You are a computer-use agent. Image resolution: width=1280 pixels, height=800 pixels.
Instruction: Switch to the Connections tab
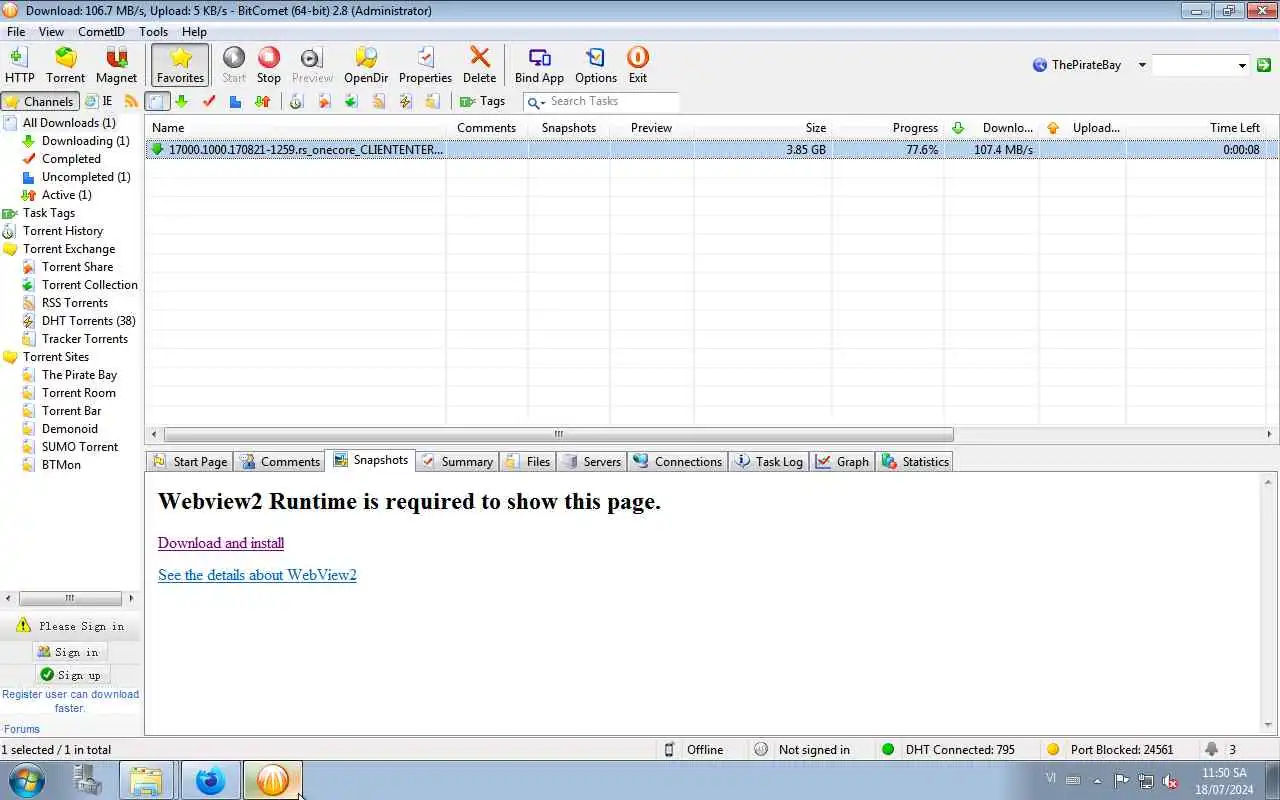[x=677, y=461]
